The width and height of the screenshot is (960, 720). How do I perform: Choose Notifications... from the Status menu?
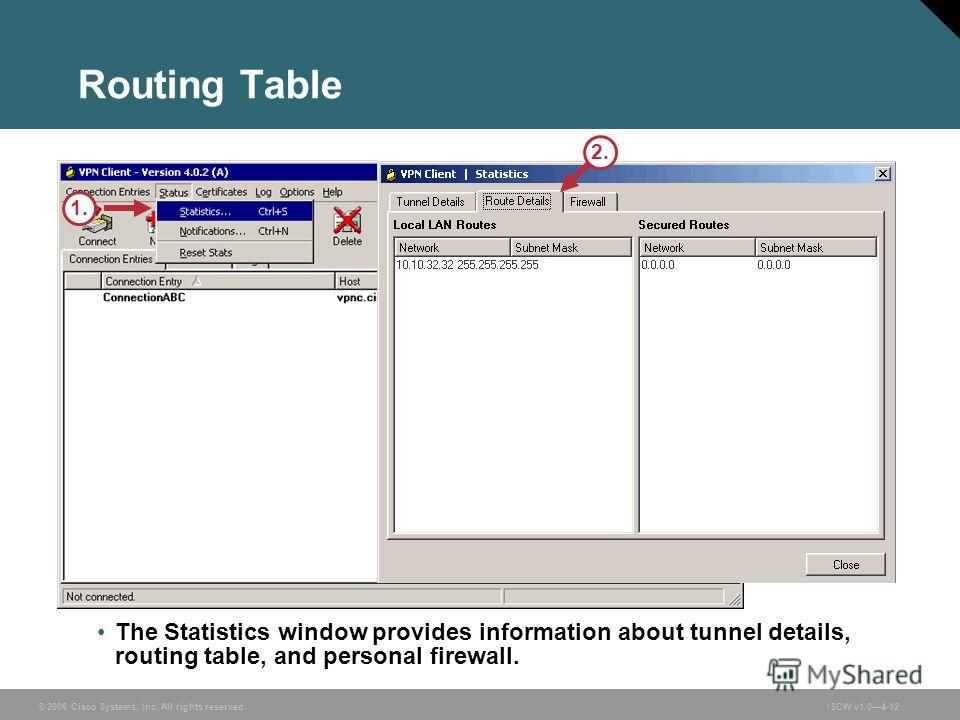pos(235,231)
